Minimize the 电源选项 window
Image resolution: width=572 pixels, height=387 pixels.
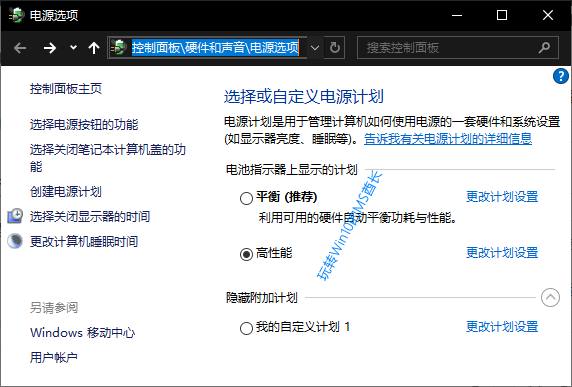[x=457, y=15]
